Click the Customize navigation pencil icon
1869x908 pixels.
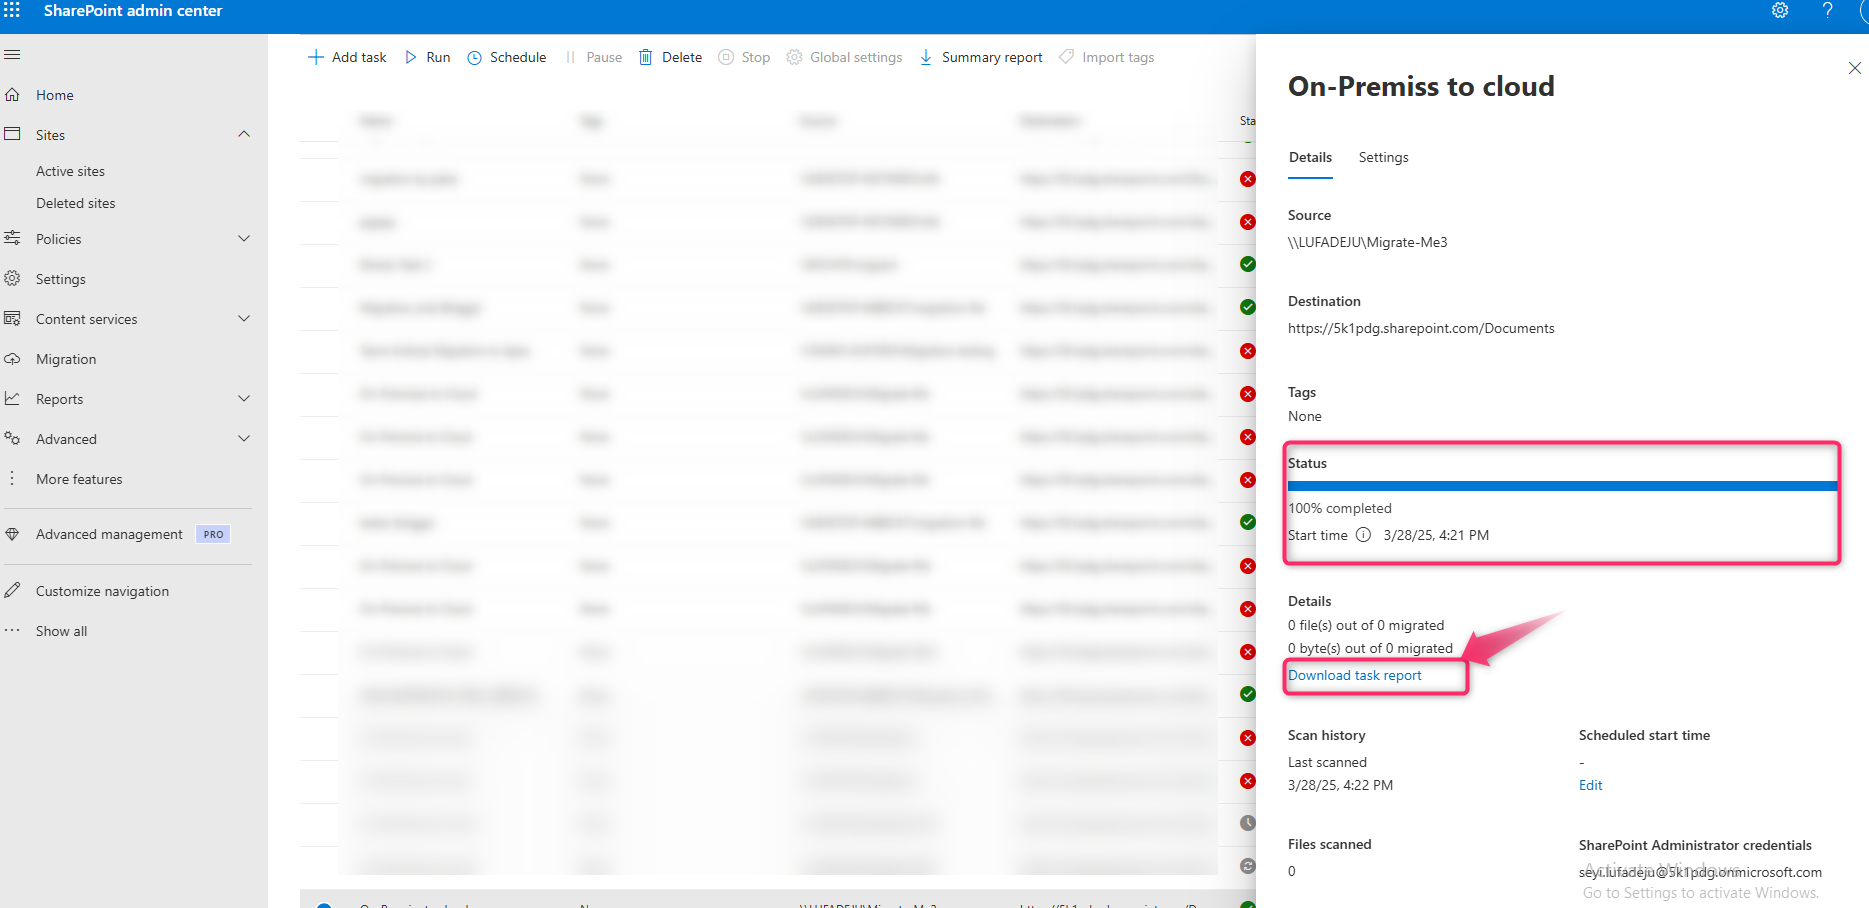click(x=12, y=590)
